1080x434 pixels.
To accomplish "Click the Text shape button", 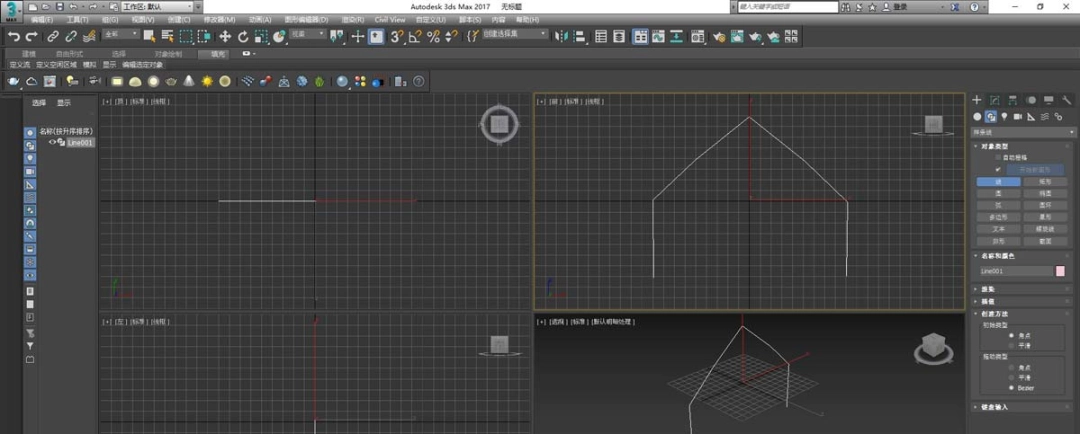I will (999, 229).
